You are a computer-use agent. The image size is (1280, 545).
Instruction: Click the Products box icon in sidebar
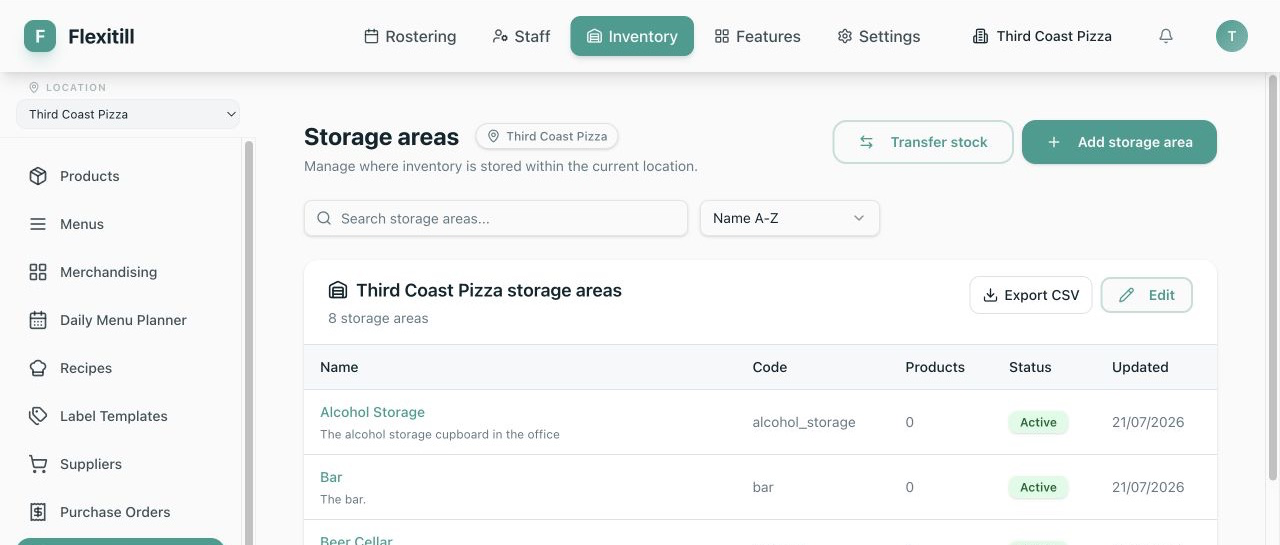tap(38, 176)
